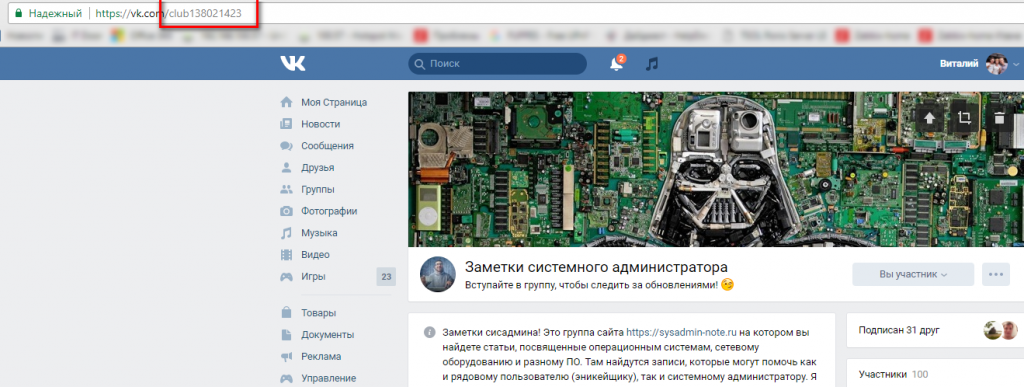Open notifications bell icon
The width and height of the screenshot is (1024, 387).
616,63
